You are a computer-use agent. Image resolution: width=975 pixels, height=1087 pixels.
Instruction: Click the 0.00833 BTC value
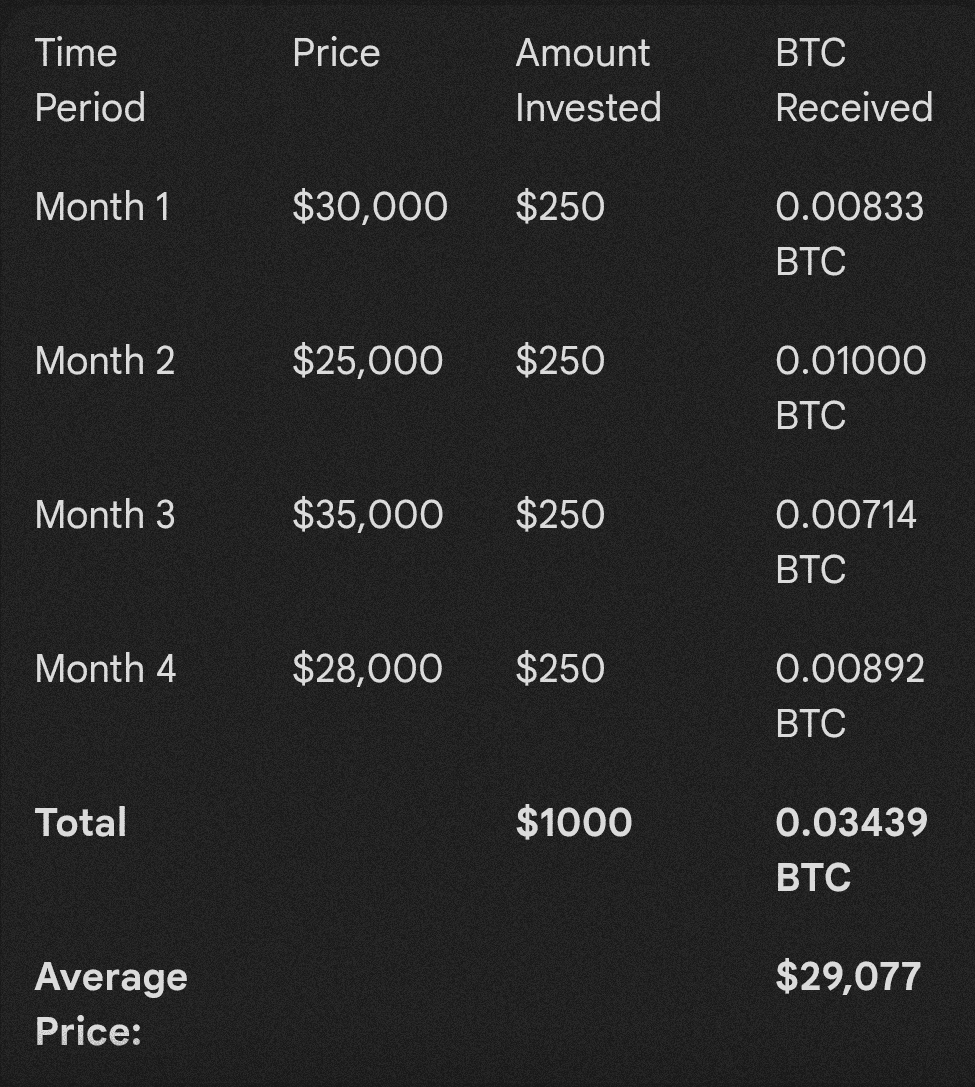(849, 234)
